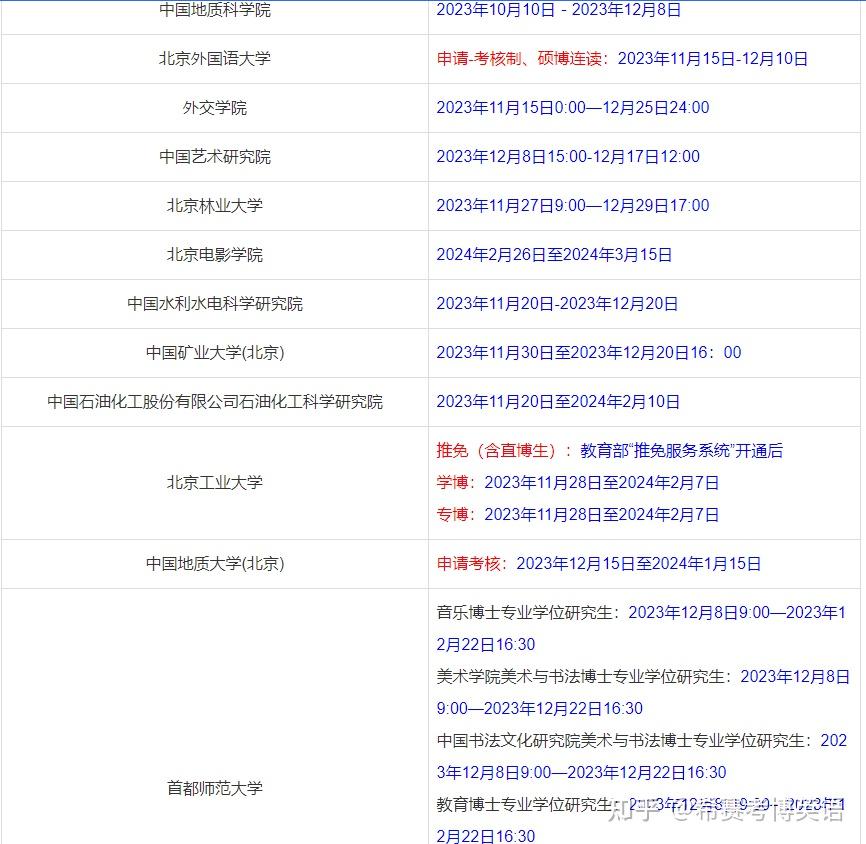Click the 中国矿业大学(北京) cell
The image size is (866, 844).
(215, 352)
